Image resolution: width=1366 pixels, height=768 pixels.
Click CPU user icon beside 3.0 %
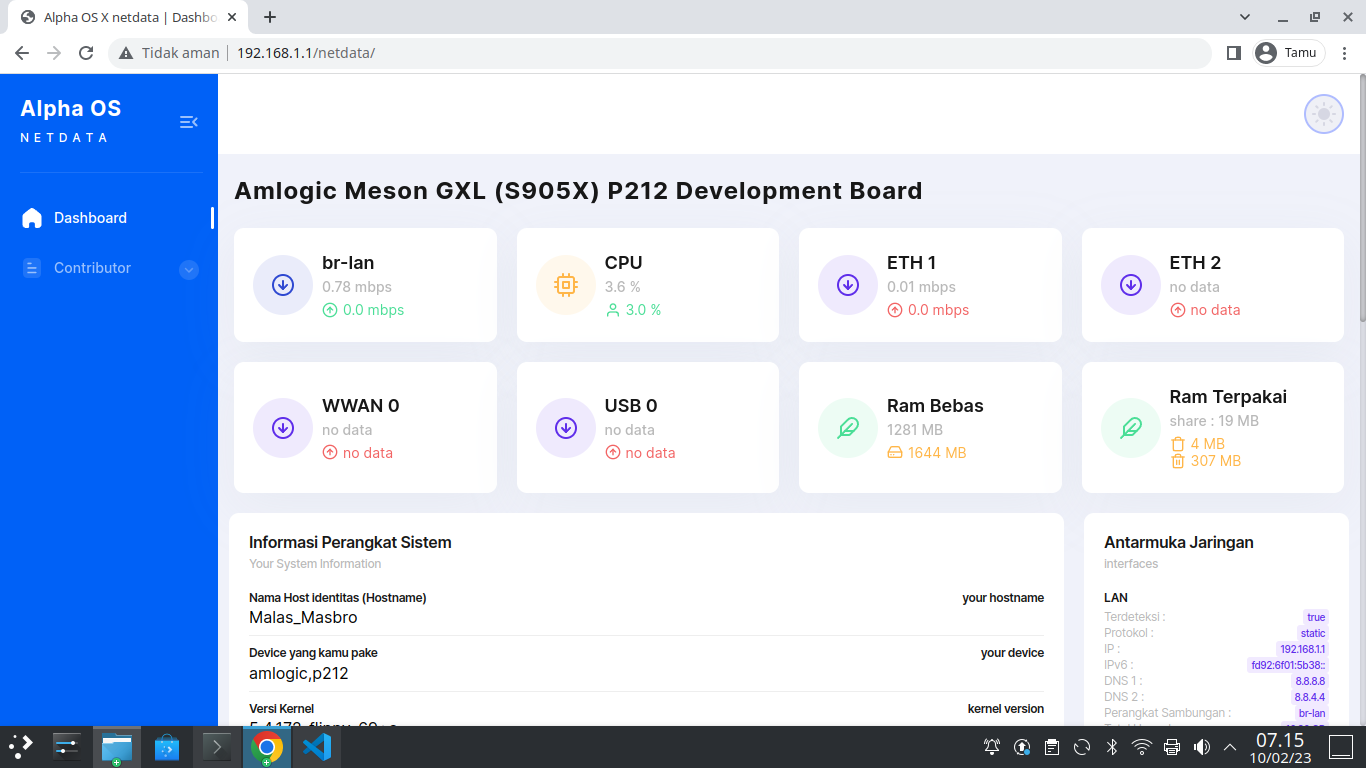point(613,310)
